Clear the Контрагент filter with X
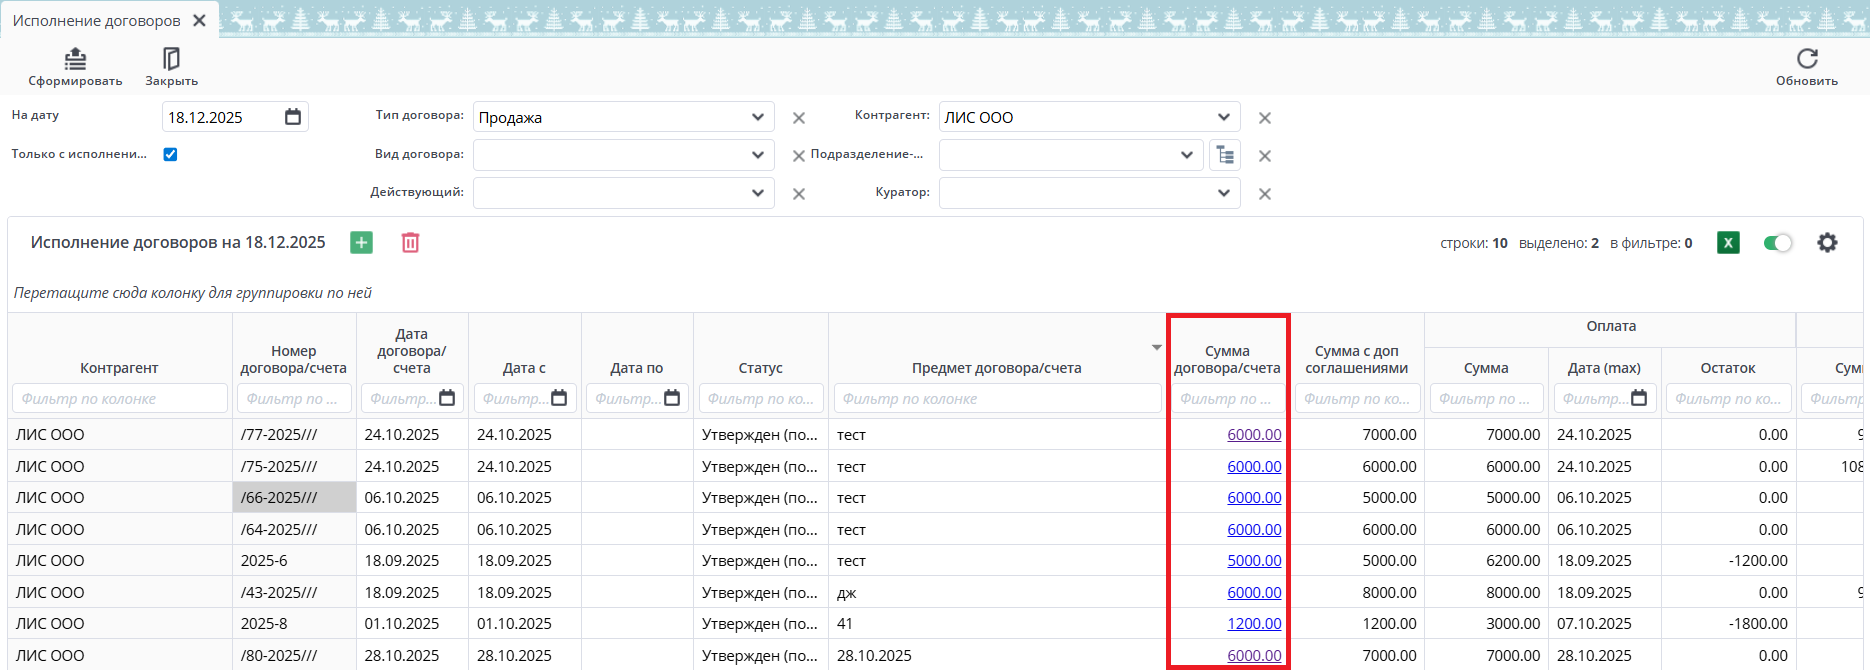 (x=1265, y=118)
